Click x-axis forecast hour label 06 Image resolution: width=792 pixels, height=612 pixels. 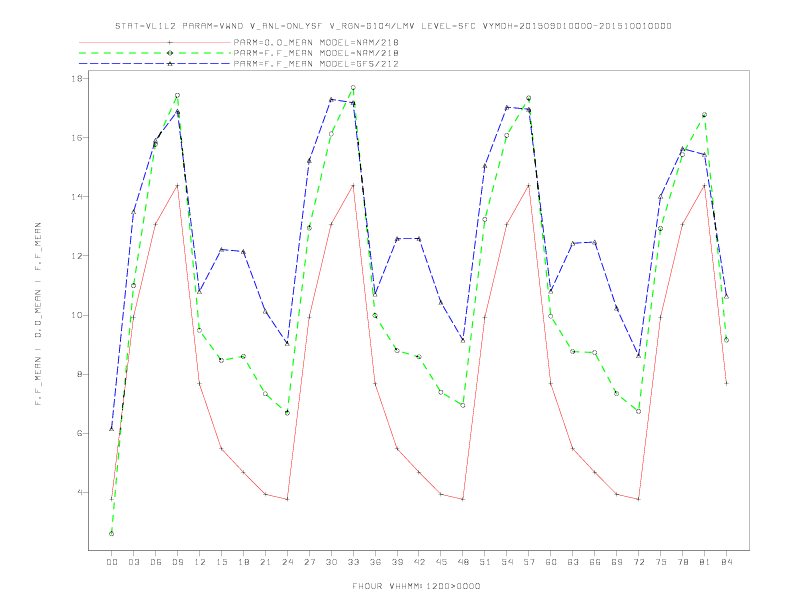156,562
